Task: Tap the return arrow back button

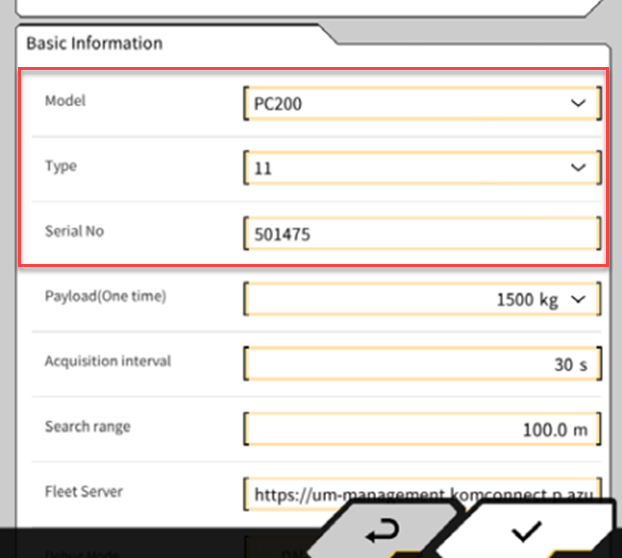Action: tap(383, 531)
